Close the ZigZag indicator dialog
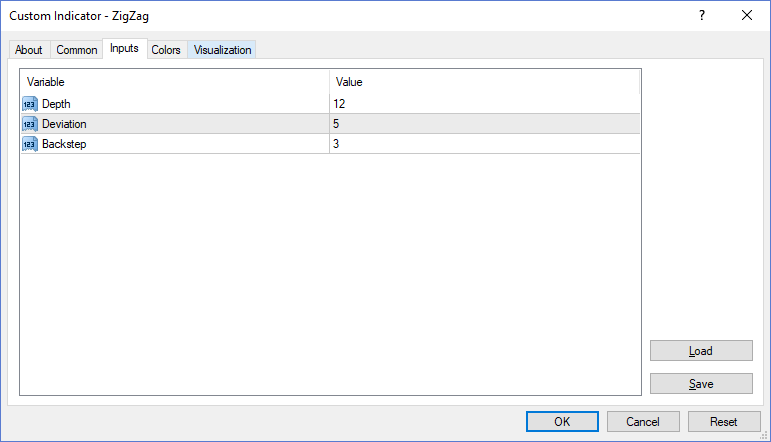The width and height of the screenshot is (771, 442). (x=746, y=15)
